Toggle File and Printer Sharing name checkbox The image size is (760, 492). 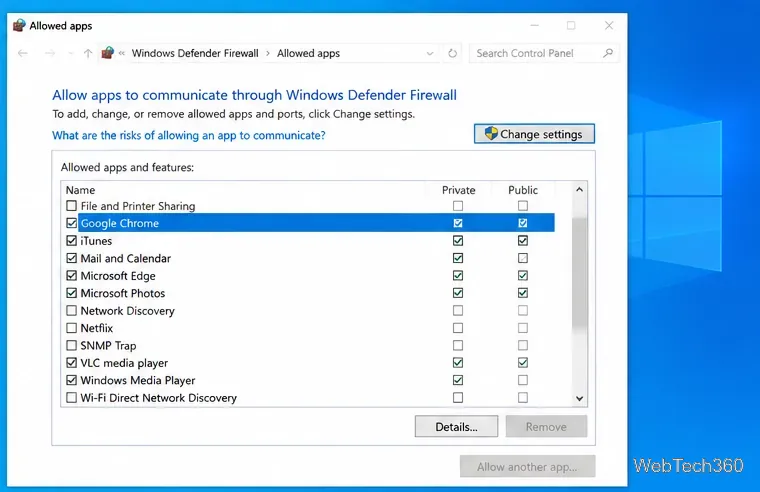(71, 206)
